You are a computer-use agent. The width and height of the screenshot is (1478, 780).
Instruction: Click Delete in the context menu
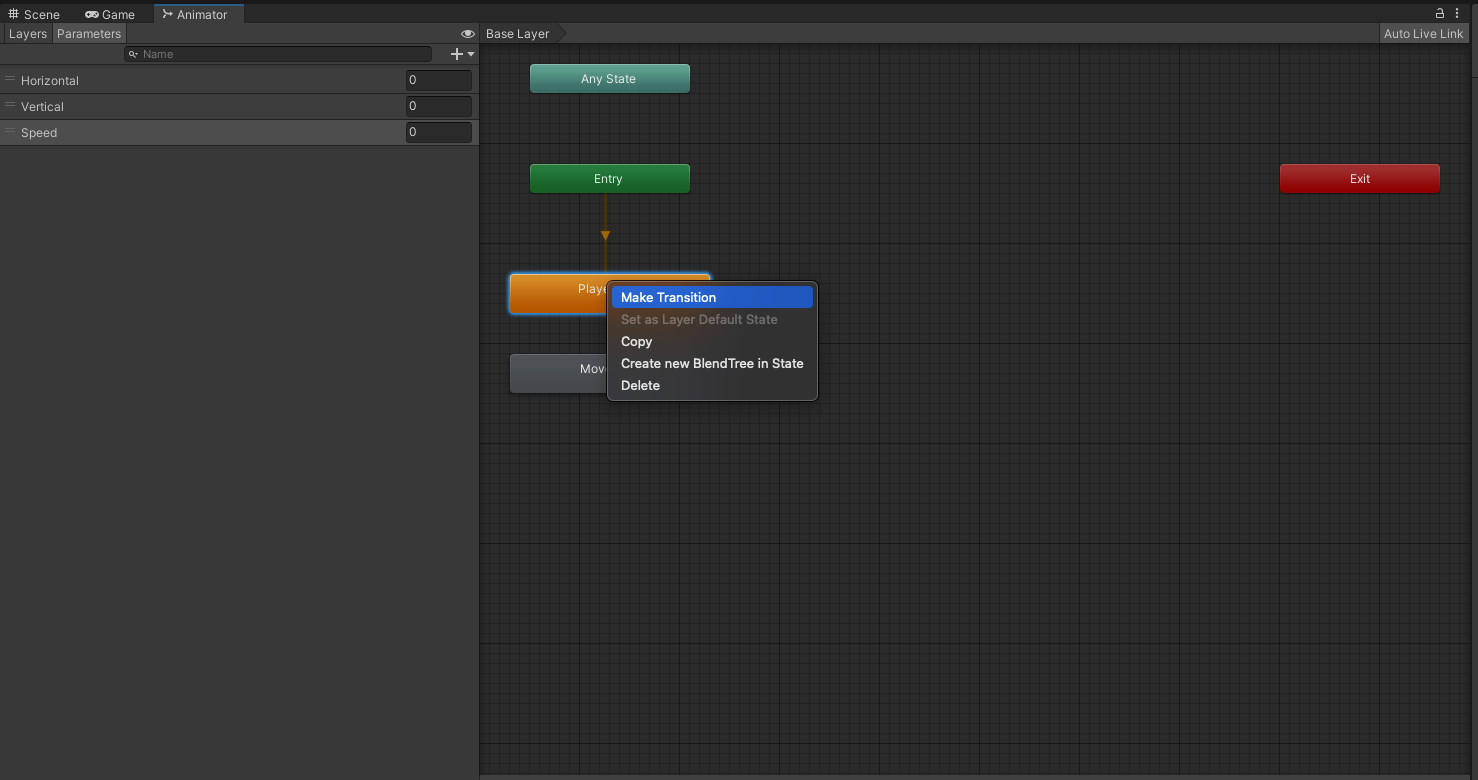(640, 385)
